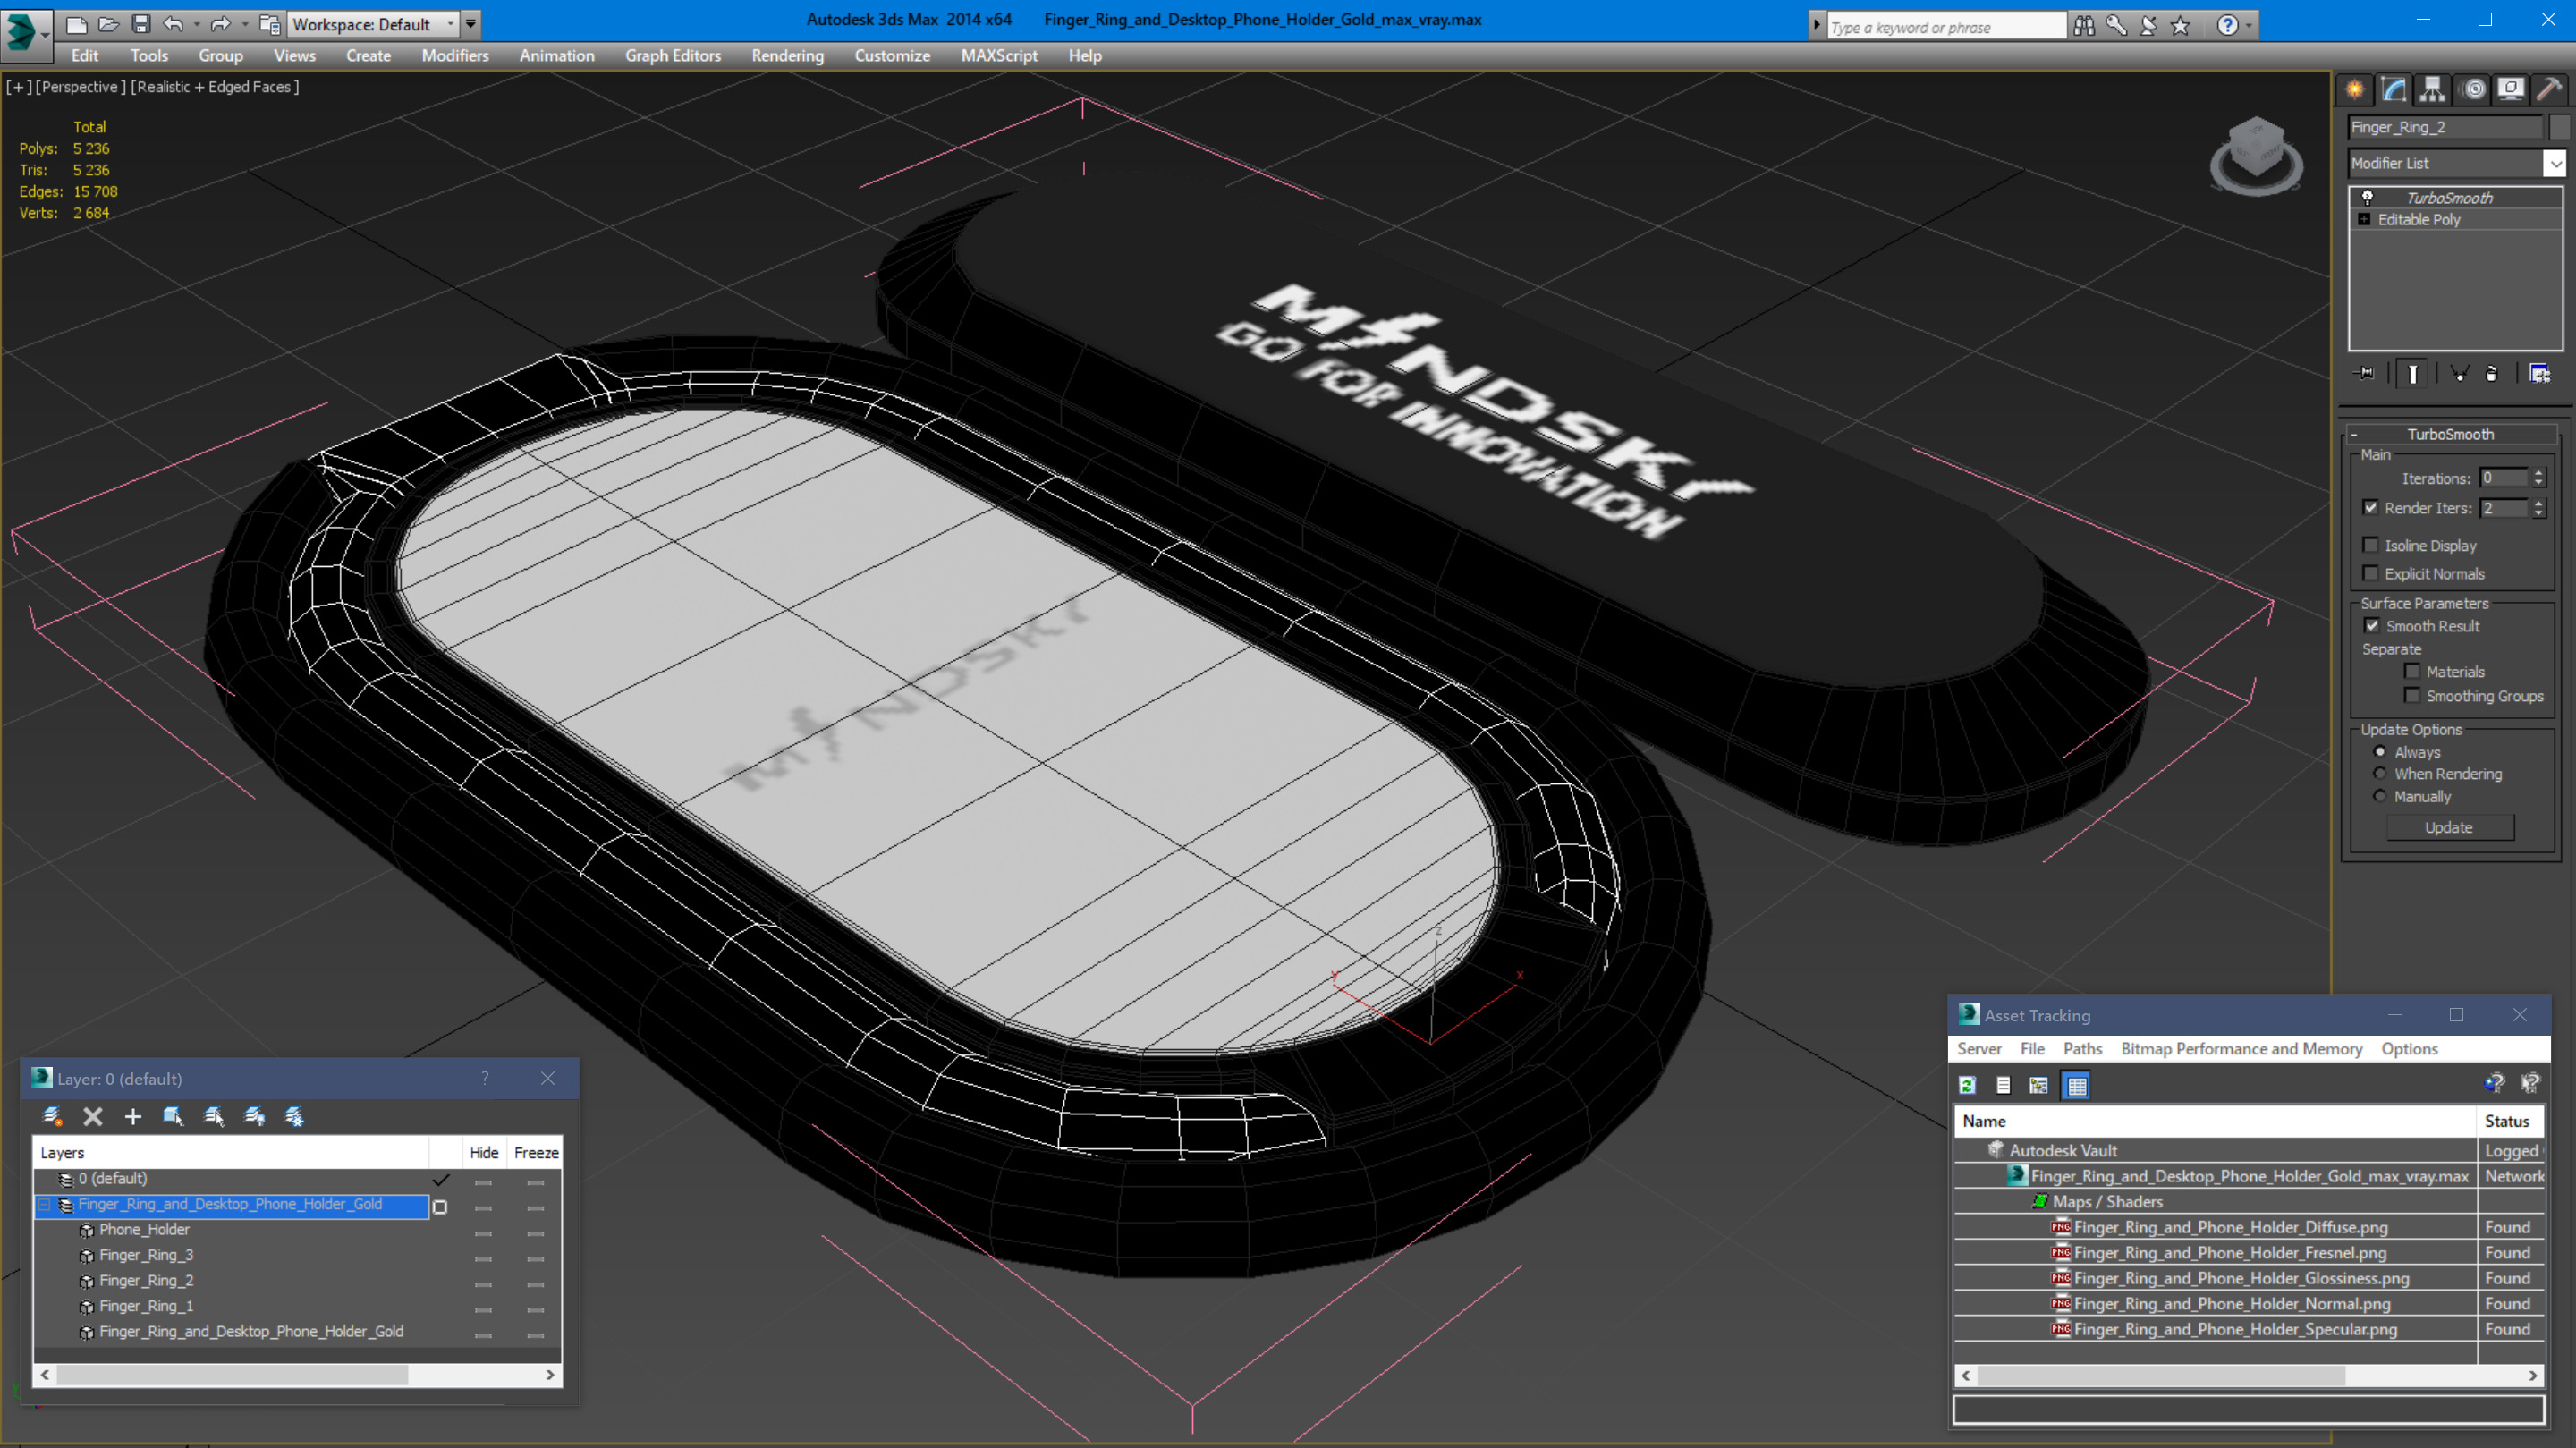2576x1448 pixels.
Task: Open the Graph Editors menu
Action: (x=673, y=56)
